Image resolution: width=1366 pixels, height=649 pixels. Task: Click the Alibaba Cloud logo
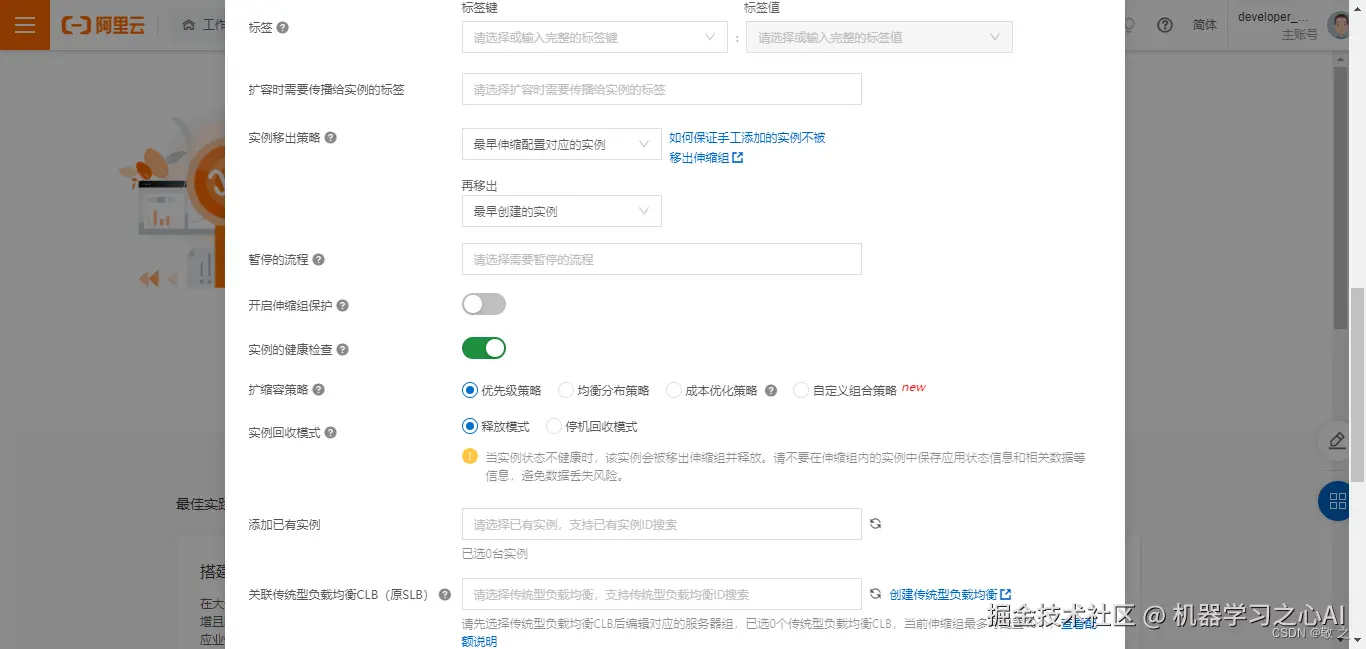(103, 25)
